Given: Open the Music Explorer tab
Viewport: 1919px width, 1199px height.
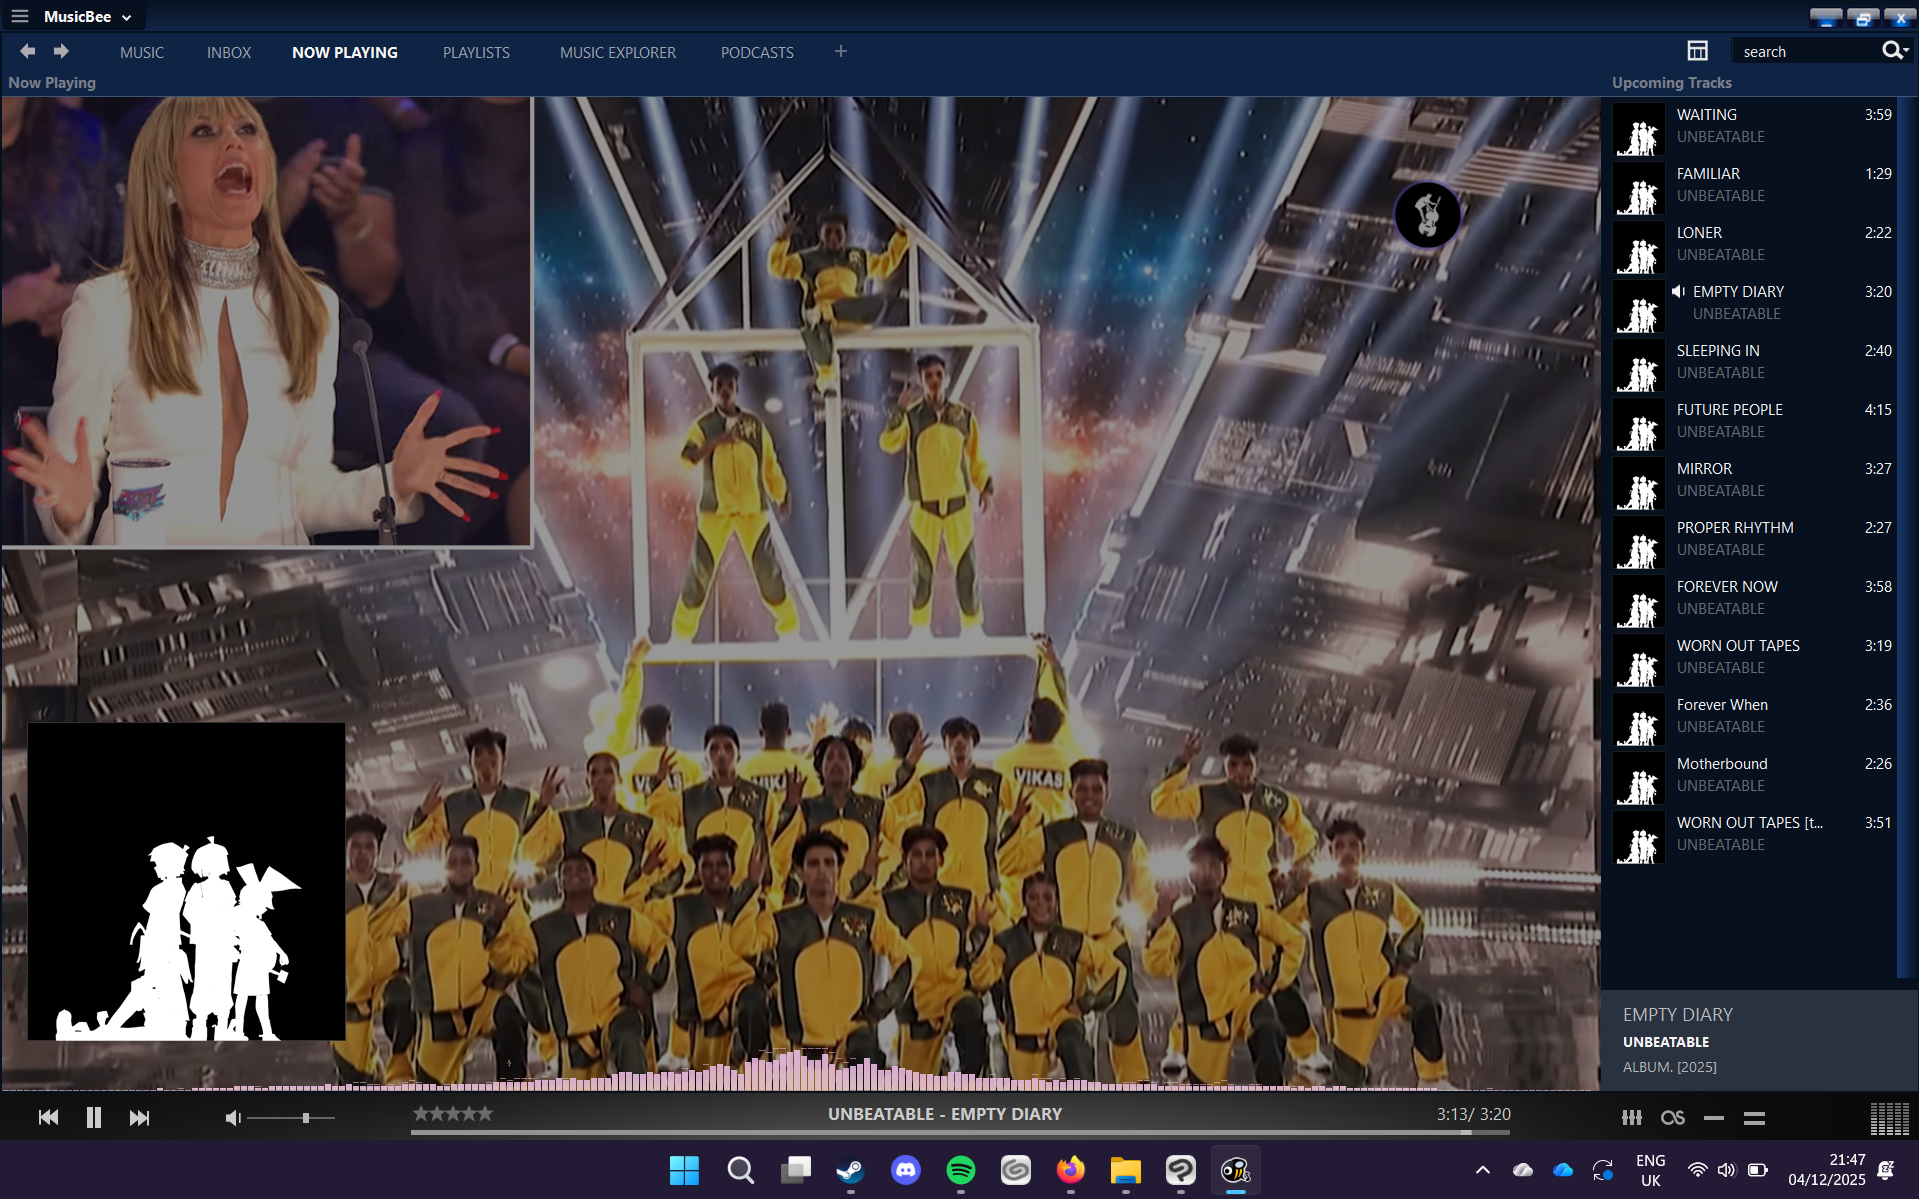Looking at the screenshot, I should tap(617, 52).
